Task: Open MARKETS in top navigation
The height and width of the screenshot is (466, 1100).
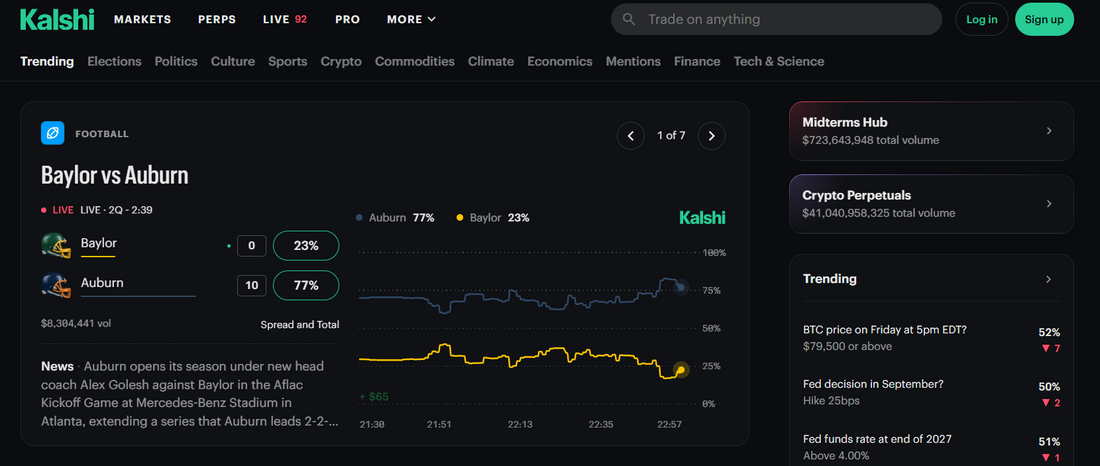Action: click(x=142, y=20)
